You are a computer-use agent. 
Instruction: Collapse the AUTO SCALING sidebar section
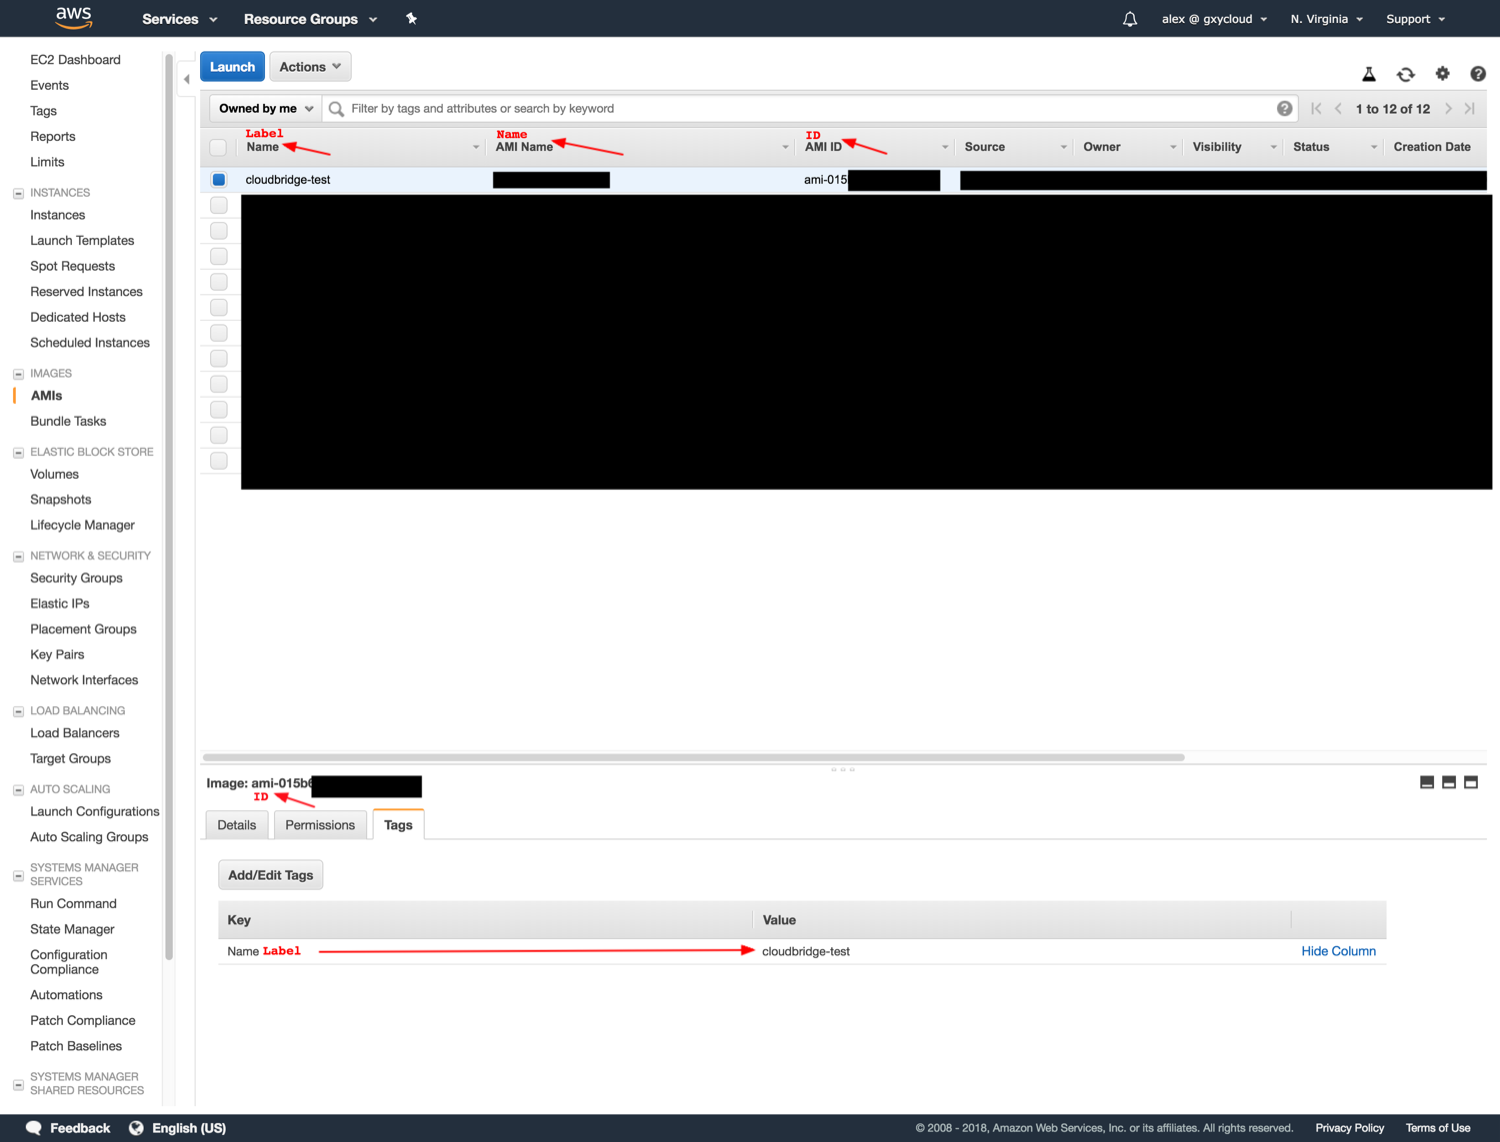(x=18, y=790)
